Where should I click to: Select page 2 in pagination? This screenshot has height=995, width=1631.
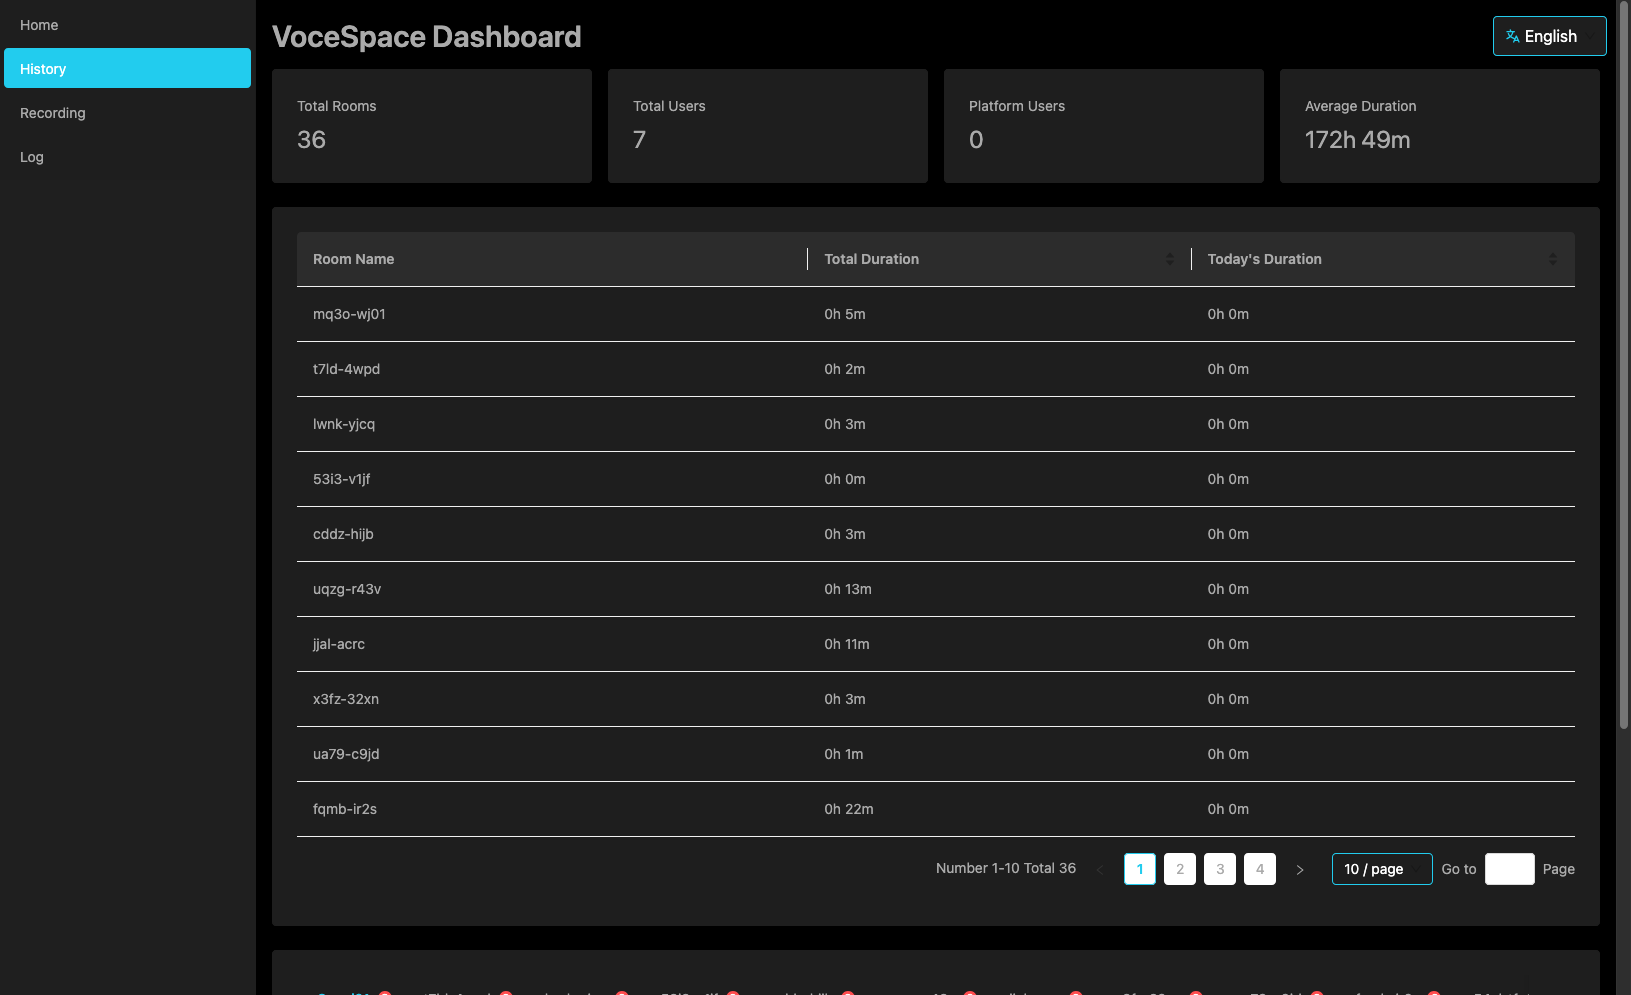1180,869
